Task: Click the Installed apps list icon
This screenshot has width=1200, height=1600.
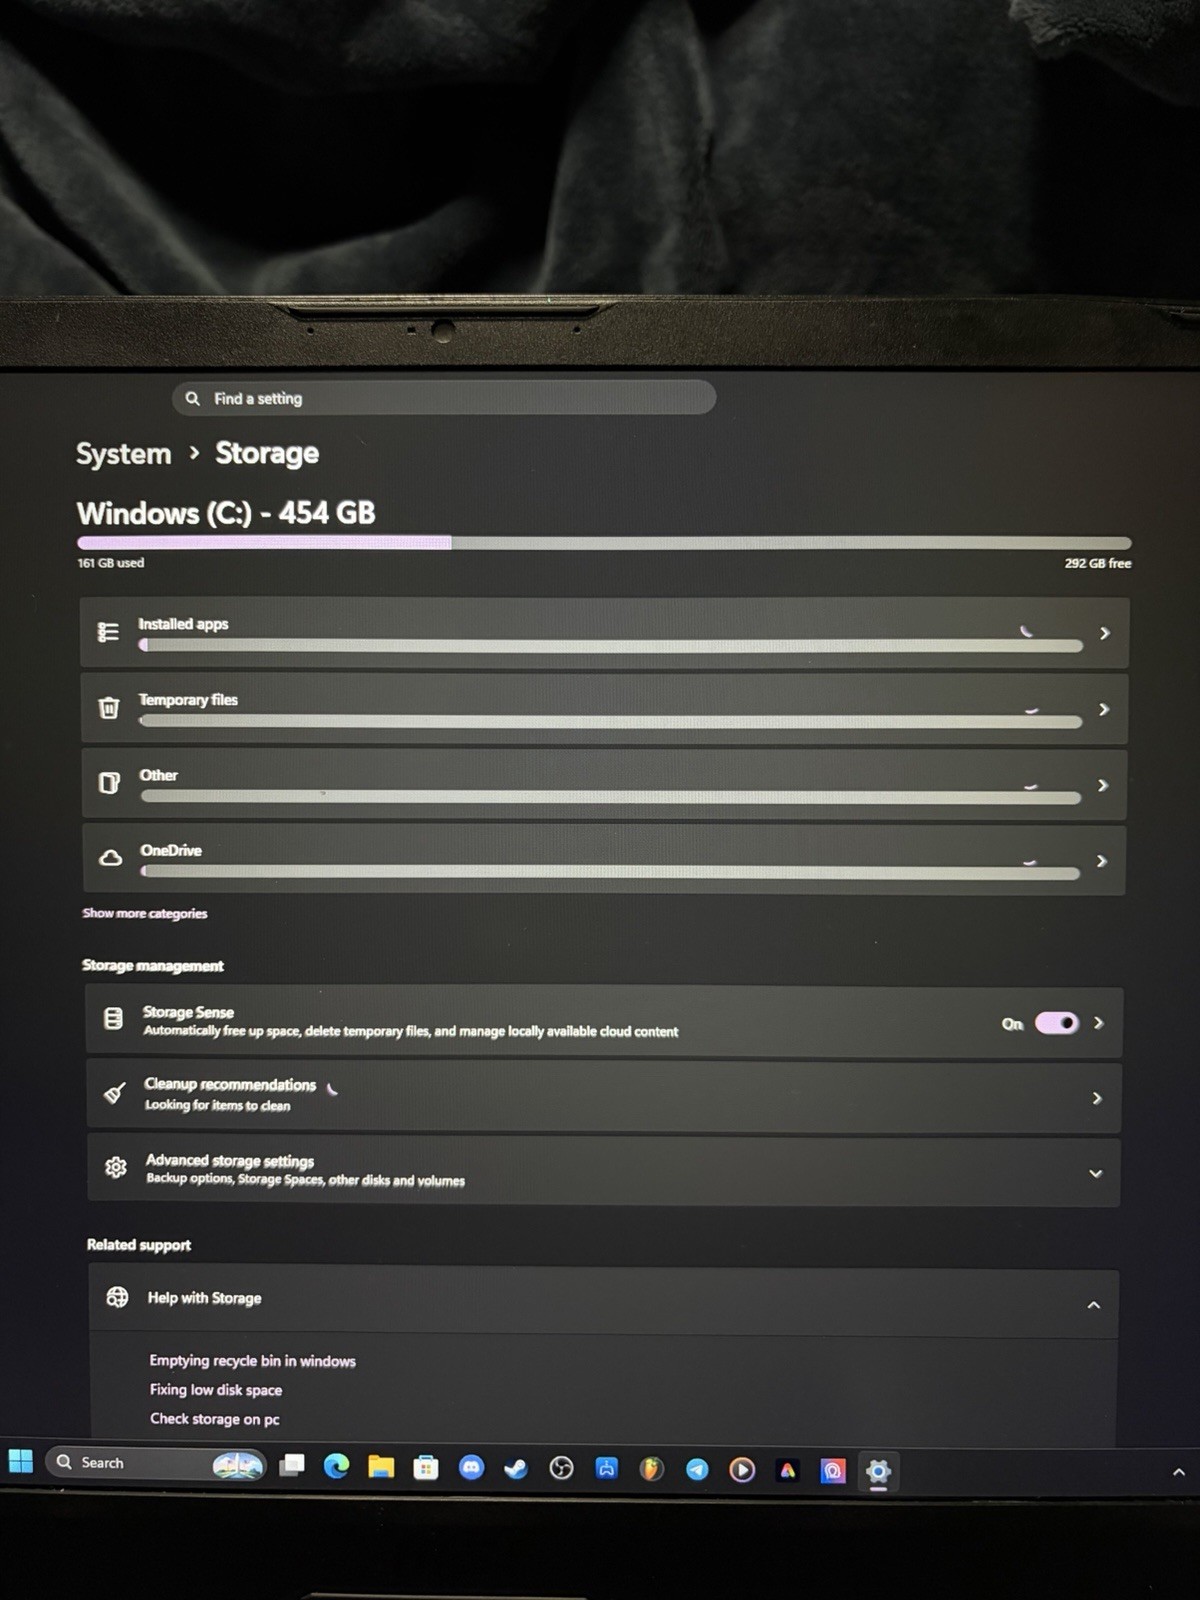Action: (108, 632)
